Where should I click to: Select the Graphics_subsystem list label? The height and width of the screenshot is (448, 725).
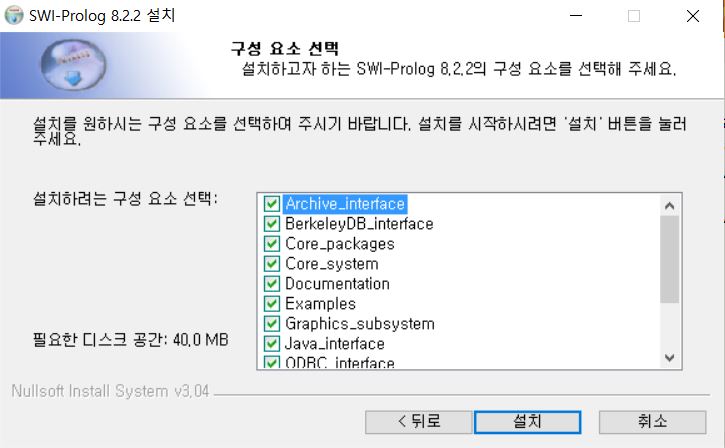coord(360,324)
